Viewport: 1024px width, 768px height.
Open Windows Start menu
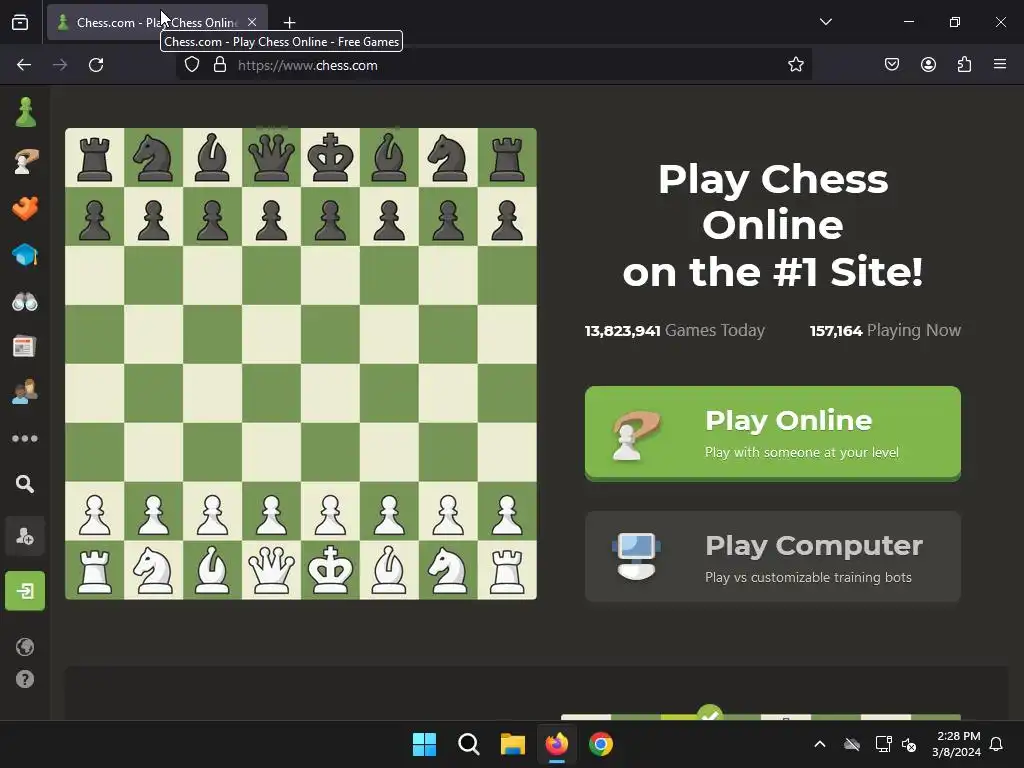(424, 744)
